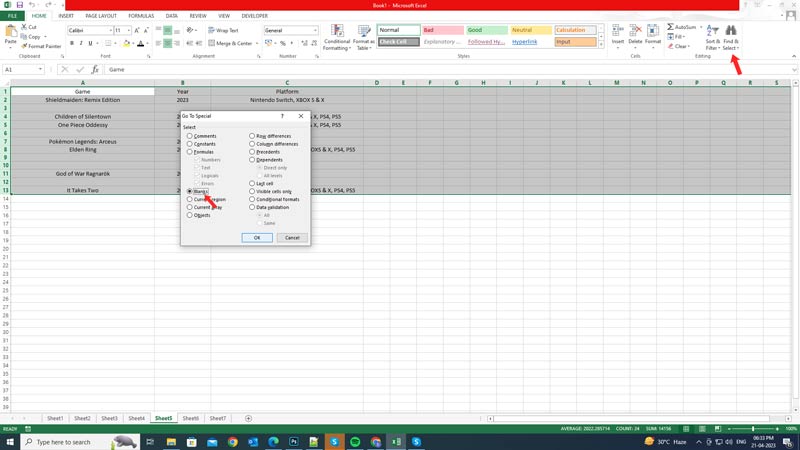The height and width of the screenshot is (450, 800).
Task: Click the Undo arrow icon
Action: [32, 5]
